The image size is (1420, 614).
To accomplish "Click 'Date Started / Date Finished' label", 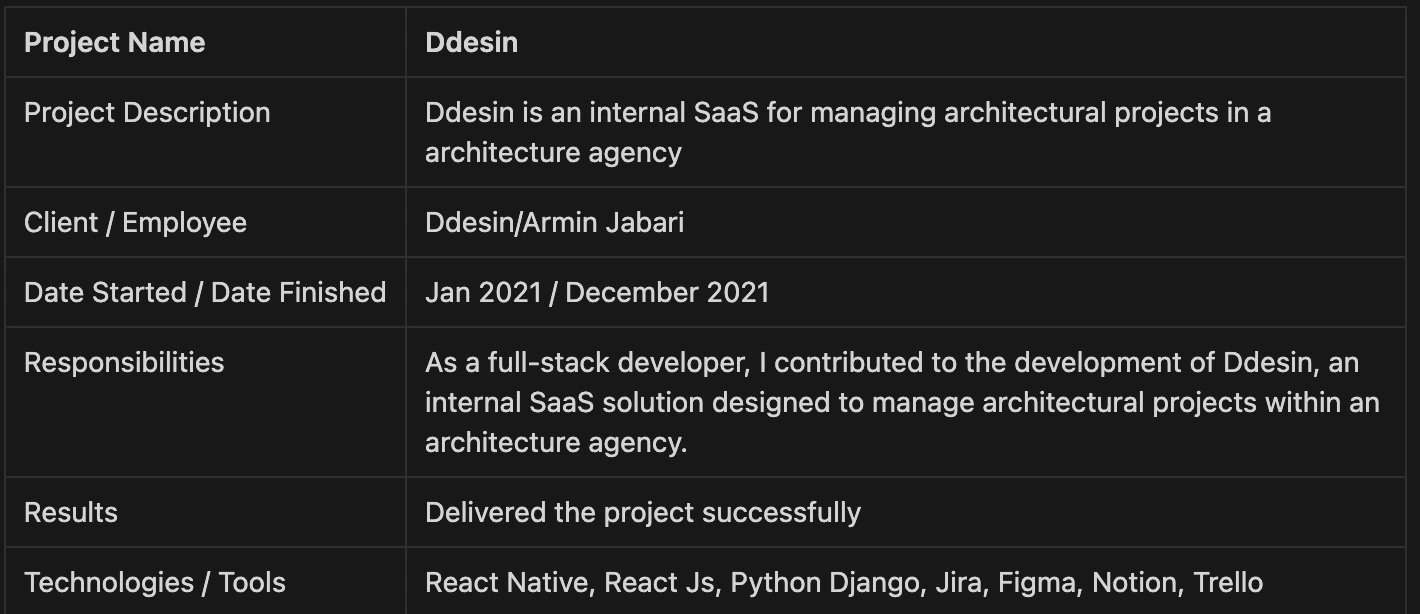I will 205,292.
